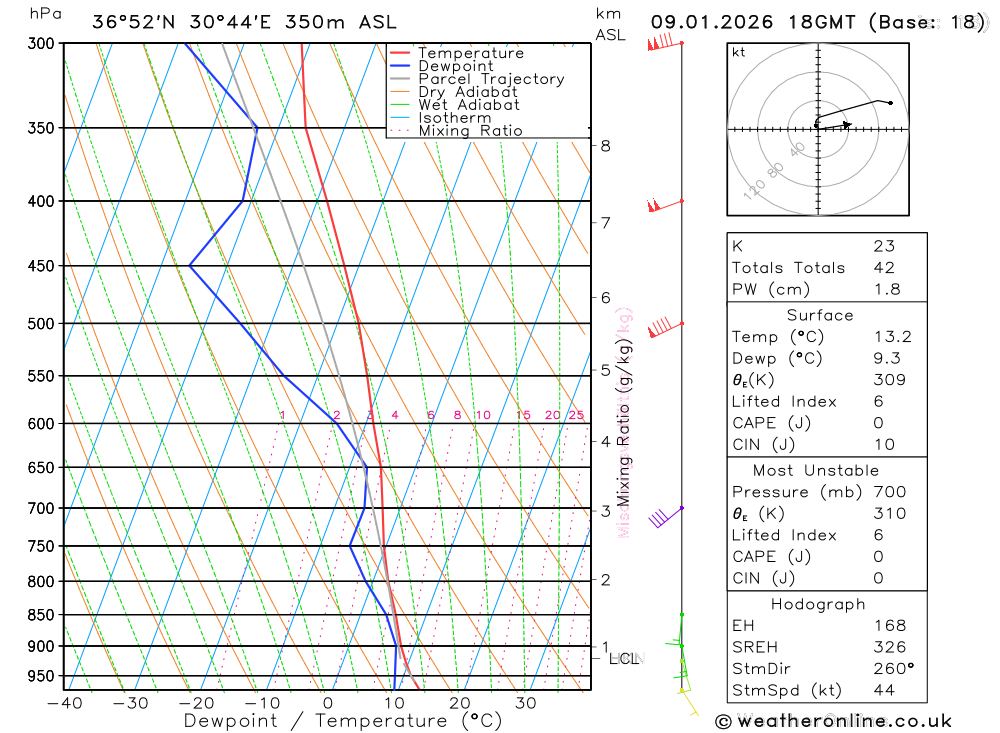Click the Wet Adiabat legend entry
This screenshot has height=733, width=1000.
click(455, 105)
